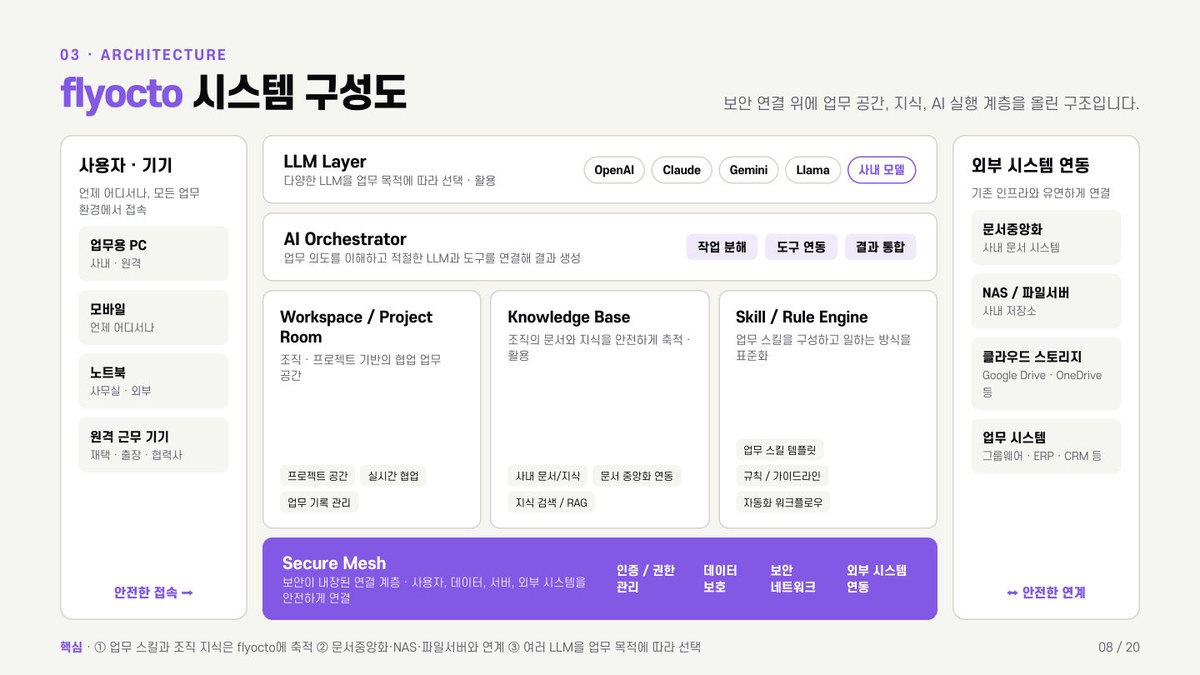Viewport: 1200px width, 675px height.
Task: Click the flyocto 시스템 구성도 title
Action: tap(233, 93)
